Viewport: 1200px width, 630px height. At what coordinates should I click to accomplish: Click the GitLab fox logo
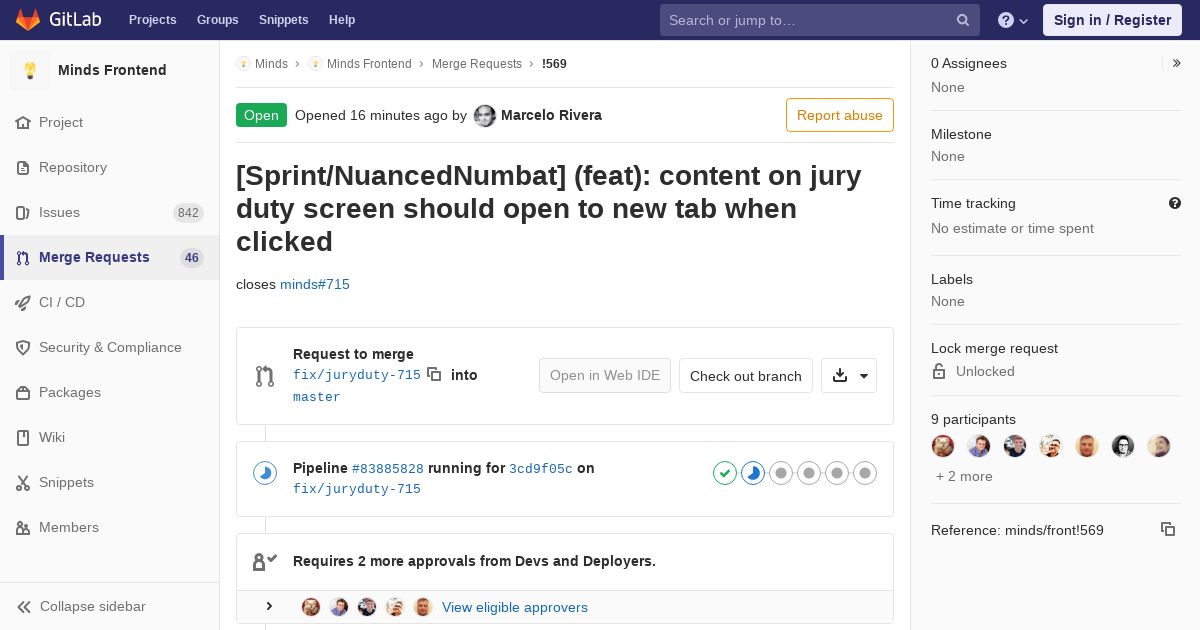(28, 20)
